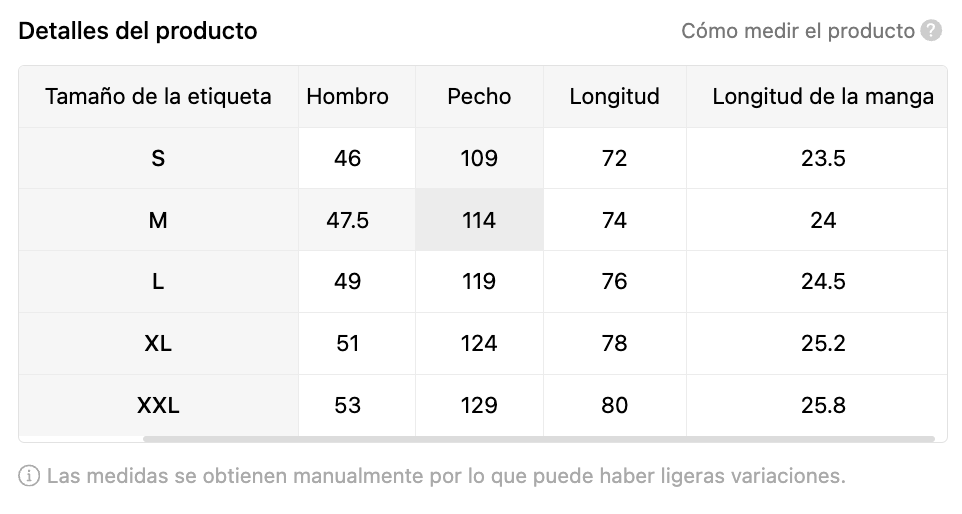Click the highlighted chest value 114

coord(479,220)
